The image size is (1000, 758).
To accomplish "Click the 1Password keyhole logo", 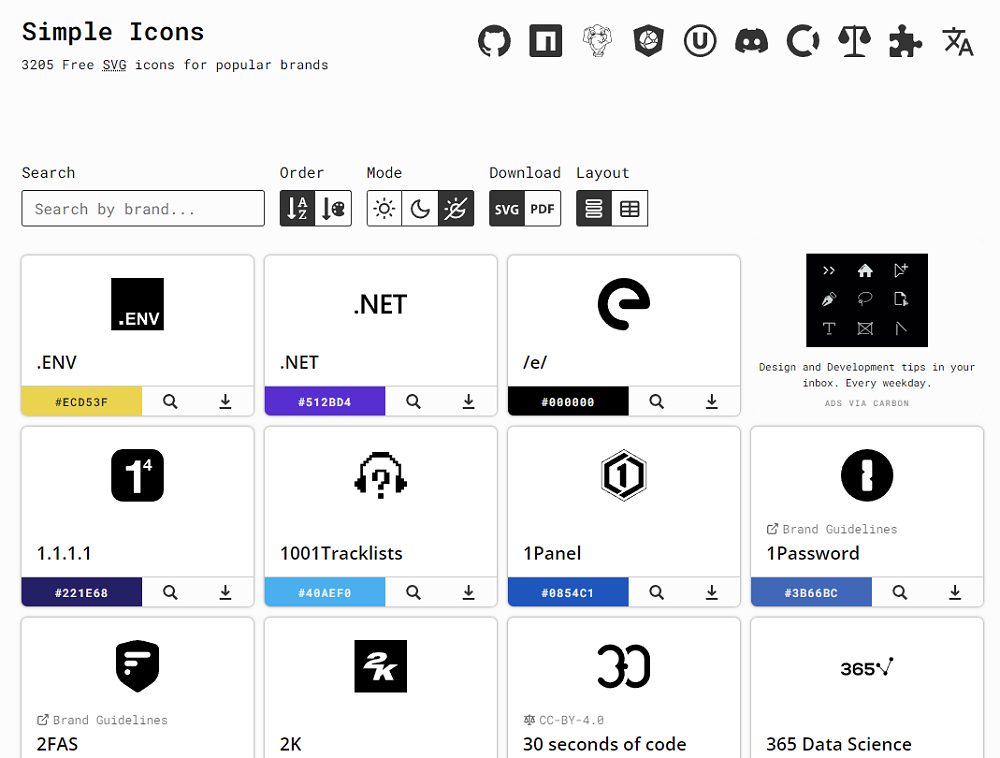I will (867, 476).
